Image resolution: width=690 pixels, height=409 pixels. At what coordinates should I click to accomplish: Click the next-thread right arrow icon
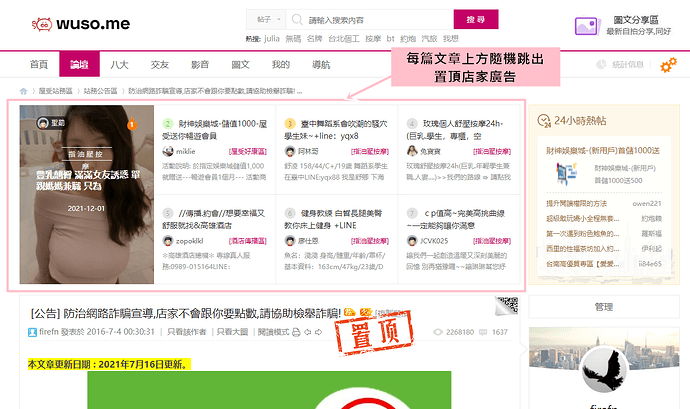[x=318, y=332]
